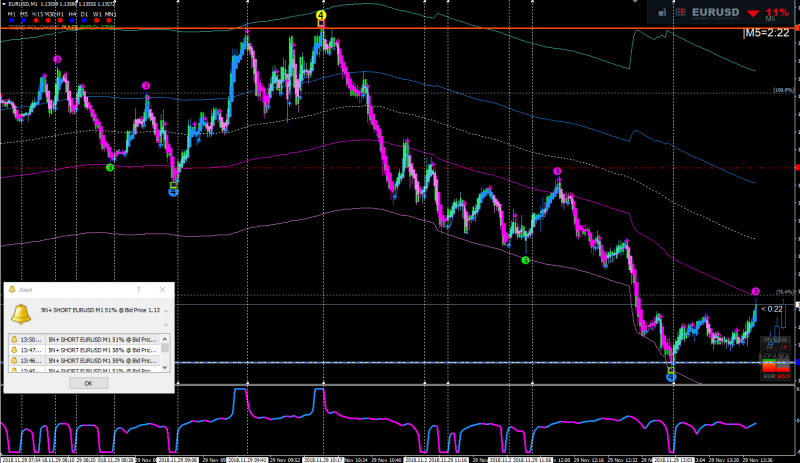Click the H1 timeframe red dot
Screen dimensions: 800x463
point(60,20)
